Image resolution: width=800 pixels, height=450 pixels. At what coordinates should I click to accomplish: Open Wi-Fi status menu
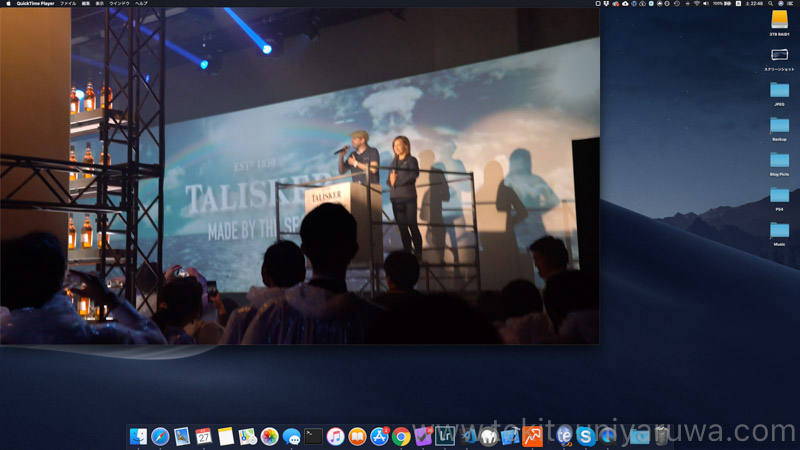point(697,3)
